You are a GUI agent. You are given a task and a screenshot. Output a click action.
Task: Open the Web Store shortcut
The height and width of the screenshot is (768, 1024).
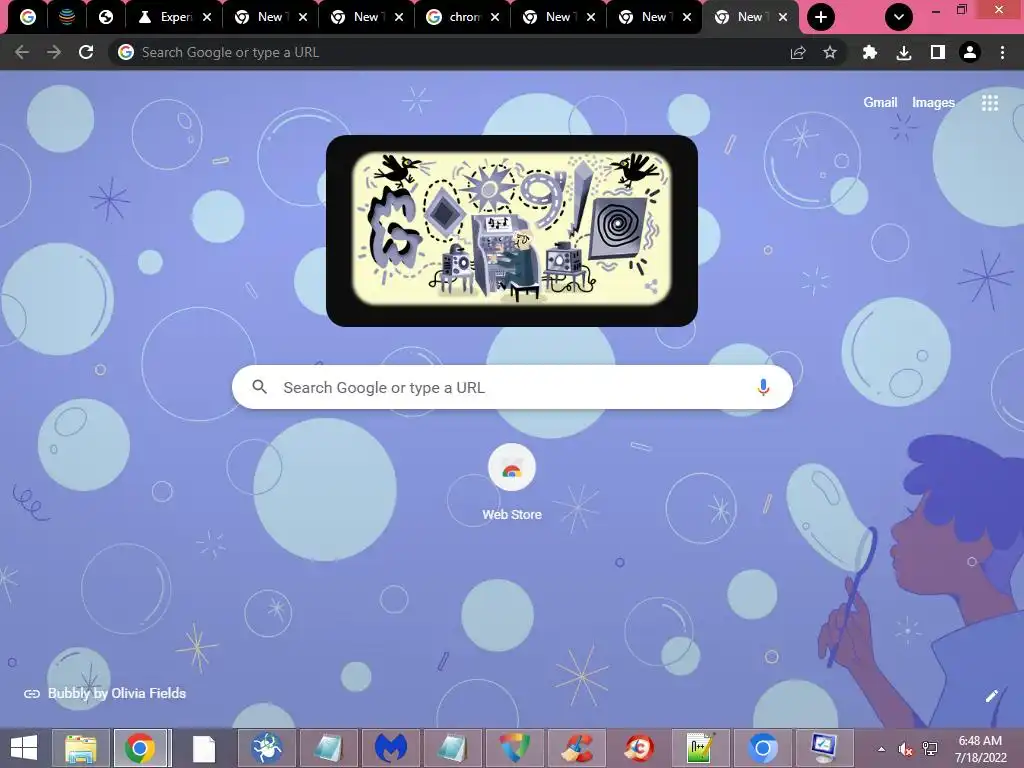tap(512, 482)
